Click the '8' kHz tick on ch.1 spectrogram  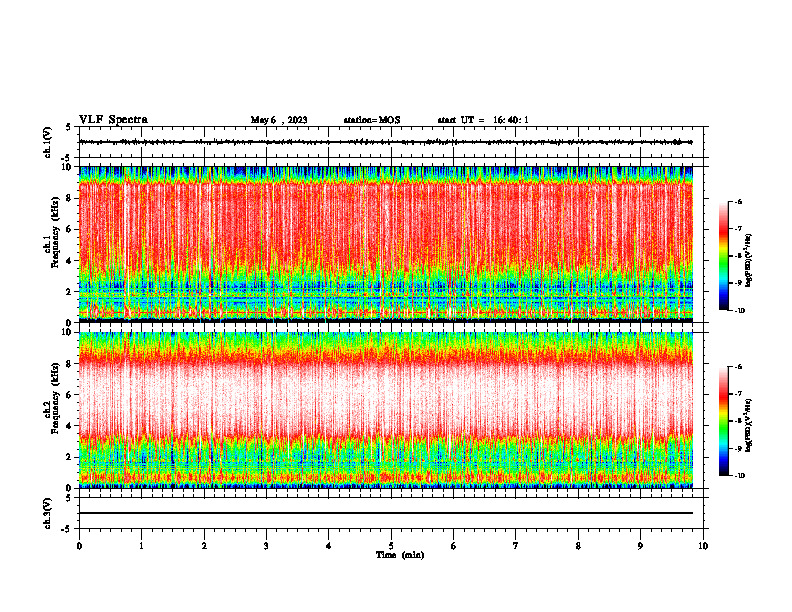click(69, 198)
